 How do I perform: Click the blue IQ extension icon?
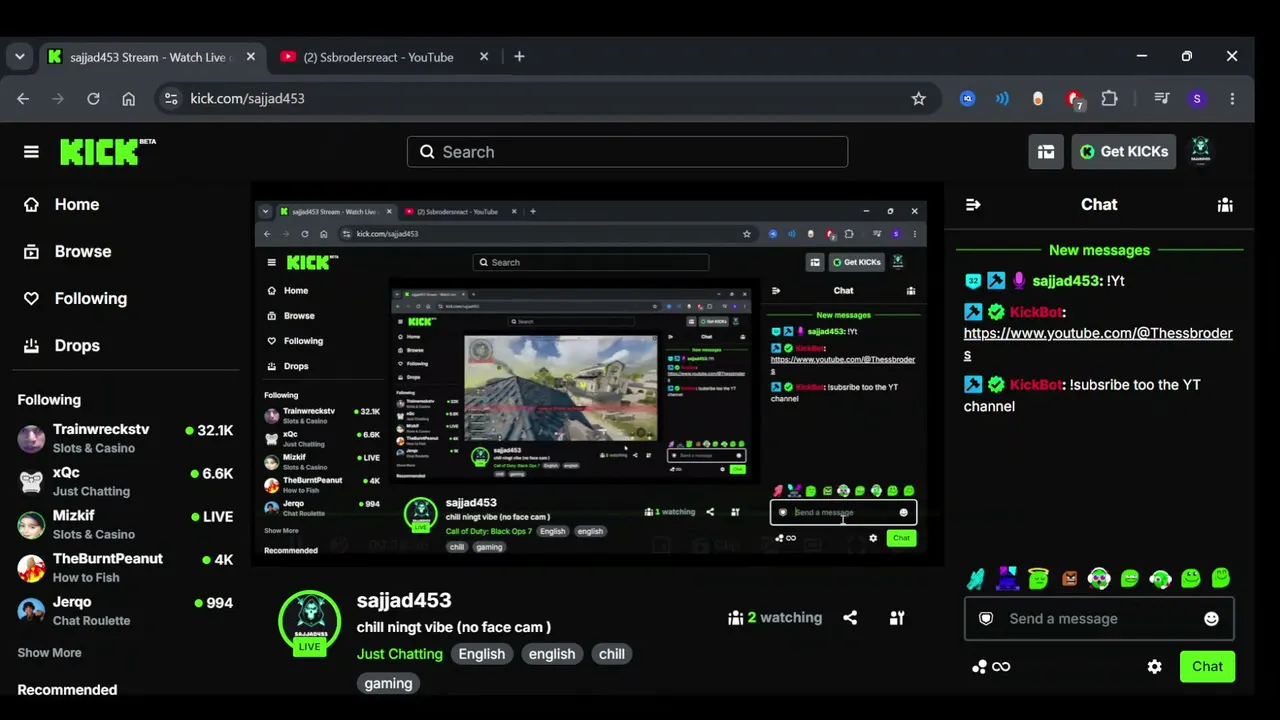point(967,98)
